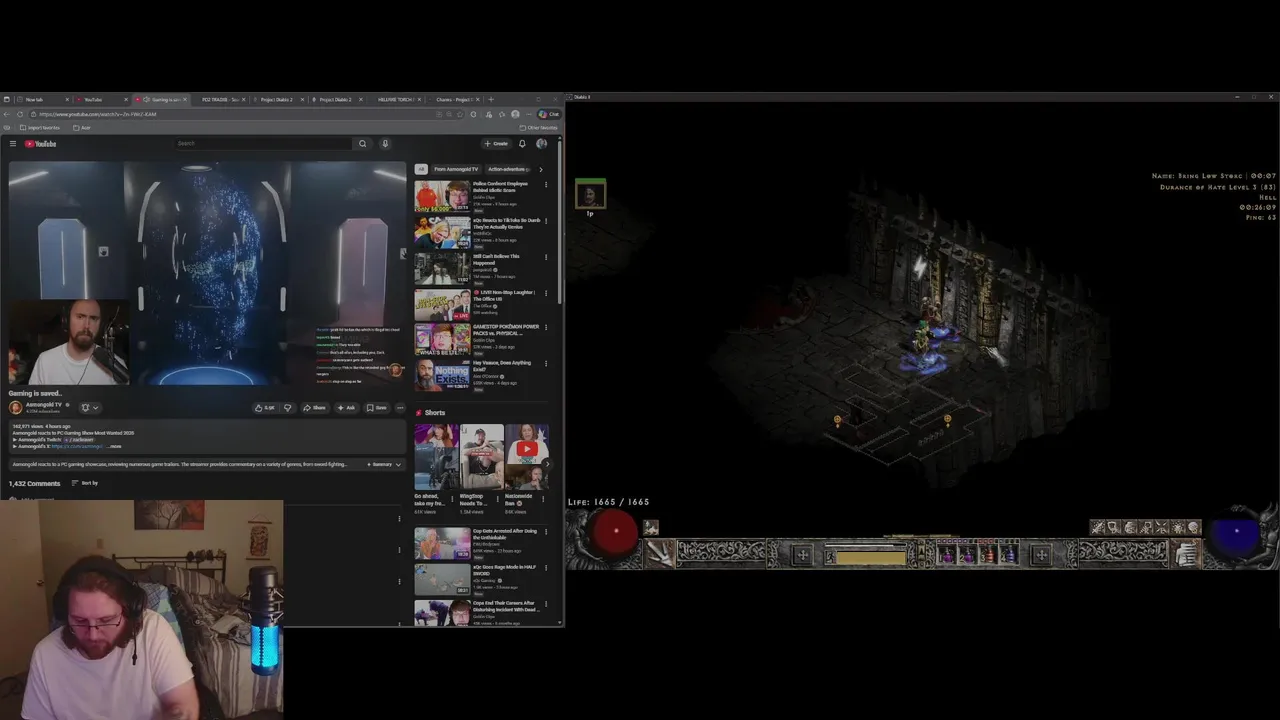Use the potion in belt slot 1
The width and height of the screenshot is (1280, 720).
947,553
